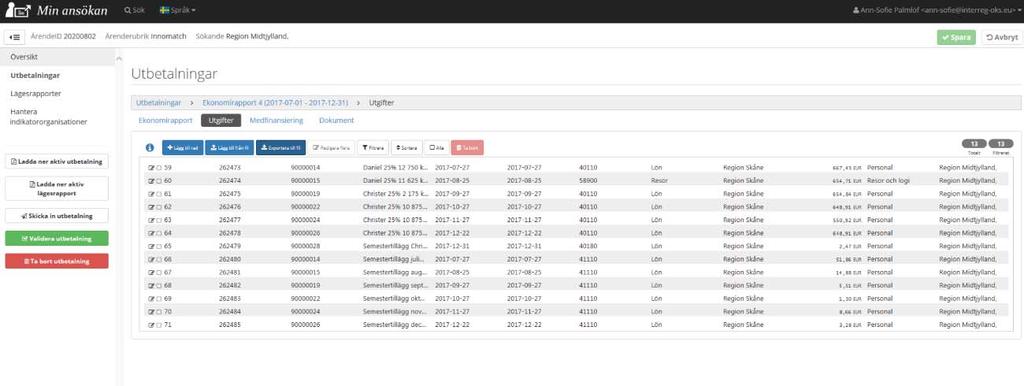Click Ladda ner aktiv utbetalning
1024x386 pixels.
[57, 161]
